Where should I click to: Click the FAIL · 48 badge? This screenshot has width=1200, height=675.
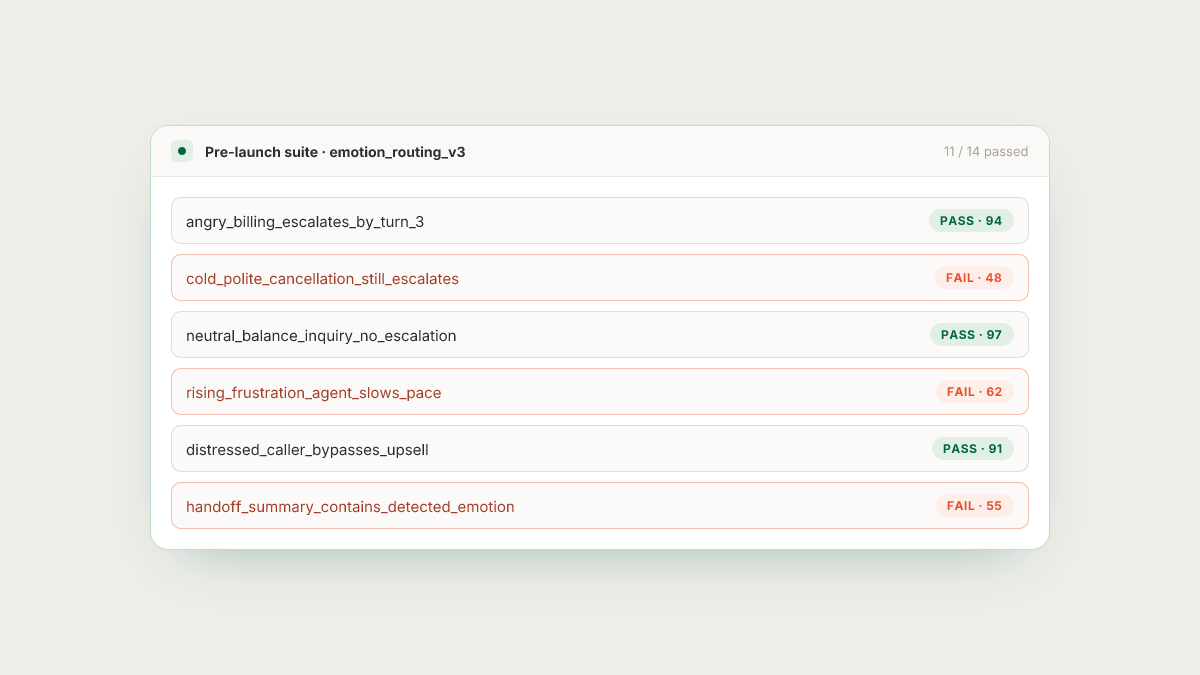point(974,278)
